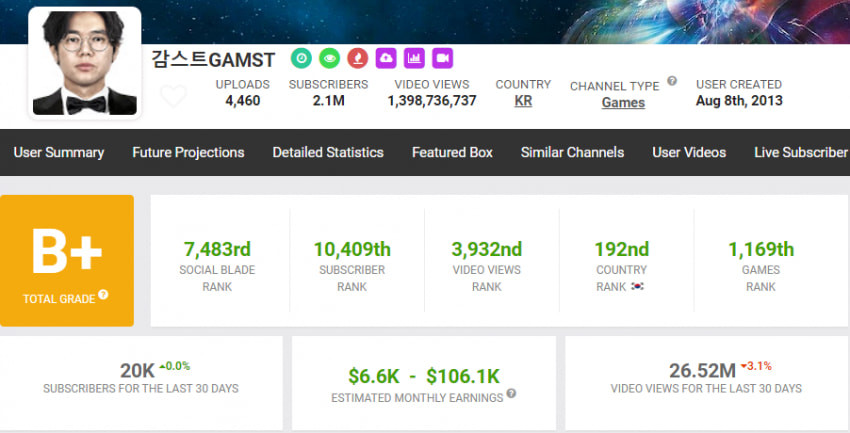The height and width of the screenshot is (433, 850).
Task: Click the Total Grade help question icon
Action: click(x=103, y=294)
